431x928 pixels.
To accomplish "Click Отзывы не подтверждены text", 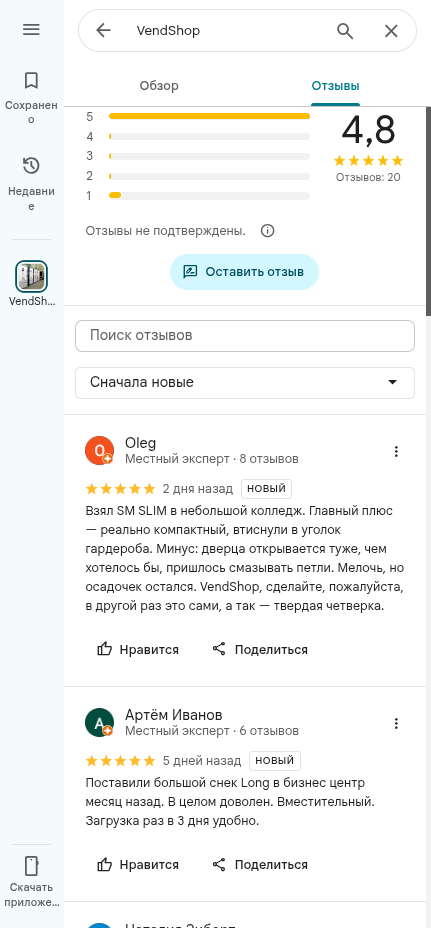I will [x=166, y=231].
